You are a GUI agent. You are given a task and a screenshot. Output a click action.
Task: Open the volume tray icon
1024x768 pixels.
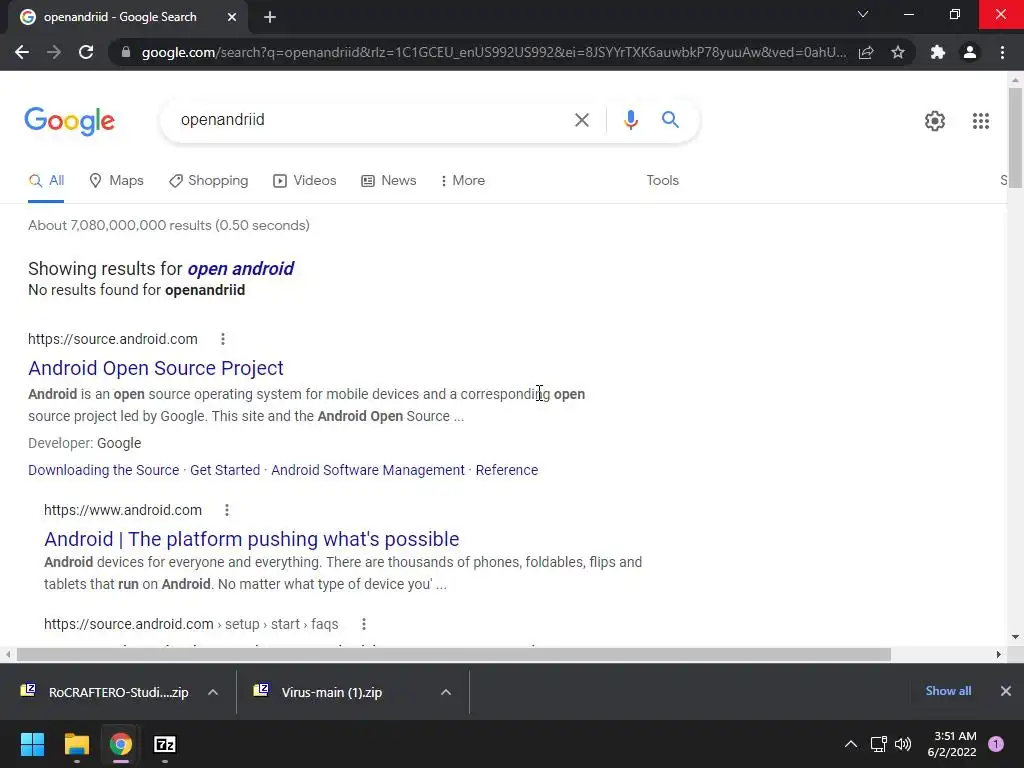point(903,744)
